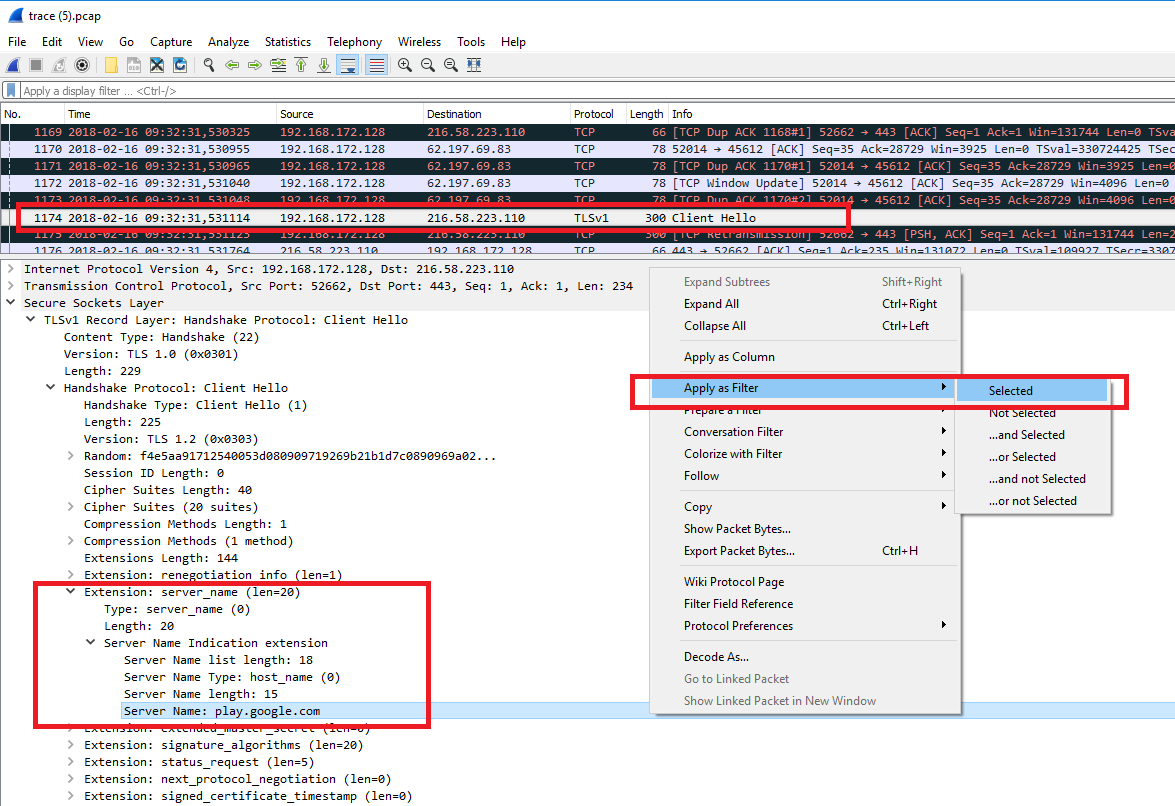Image resolution: width=1175 pixels, height=806 pixels.
Task: Open the Find Packet magnifier tool
Action: [209, 64]
